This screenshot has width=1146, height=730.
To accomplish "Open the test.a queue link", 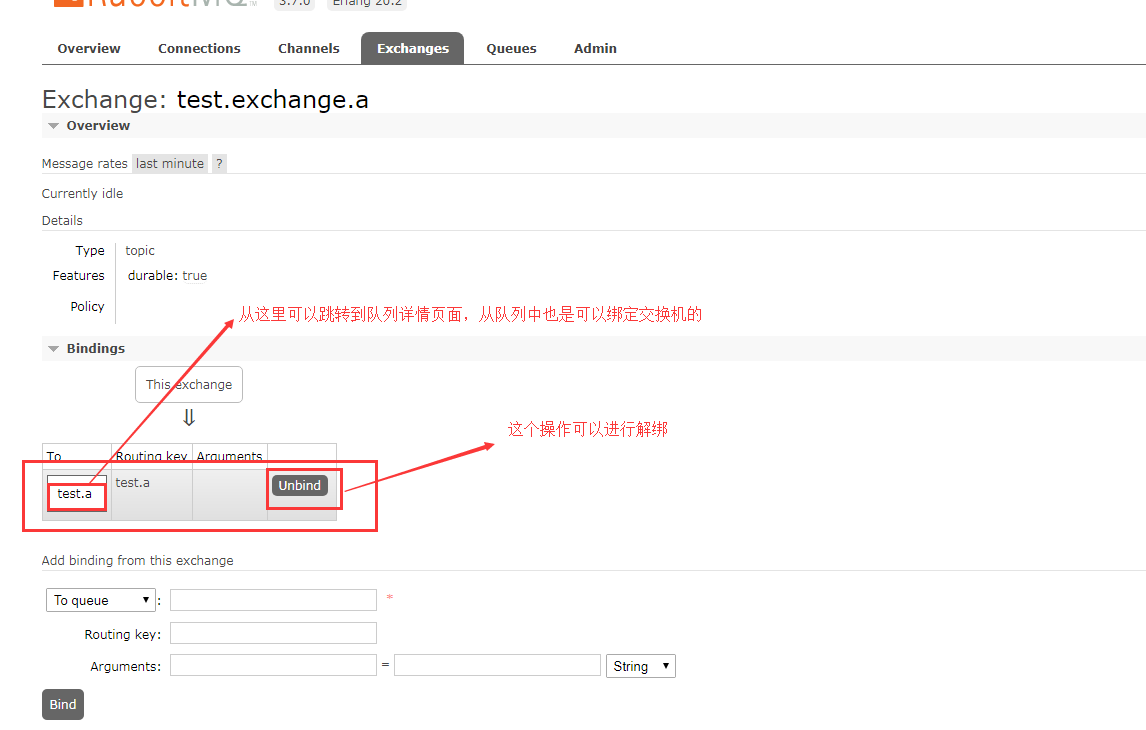I will (75, 494).
